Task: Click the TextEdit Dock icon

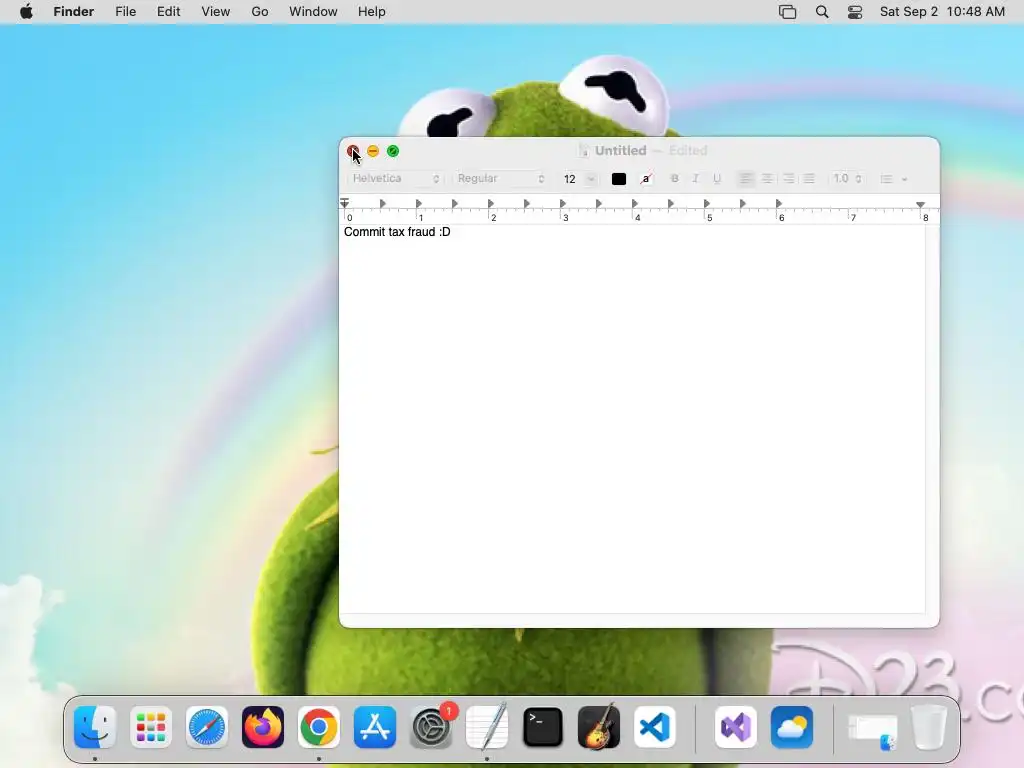Action: (x=487, y=727)
